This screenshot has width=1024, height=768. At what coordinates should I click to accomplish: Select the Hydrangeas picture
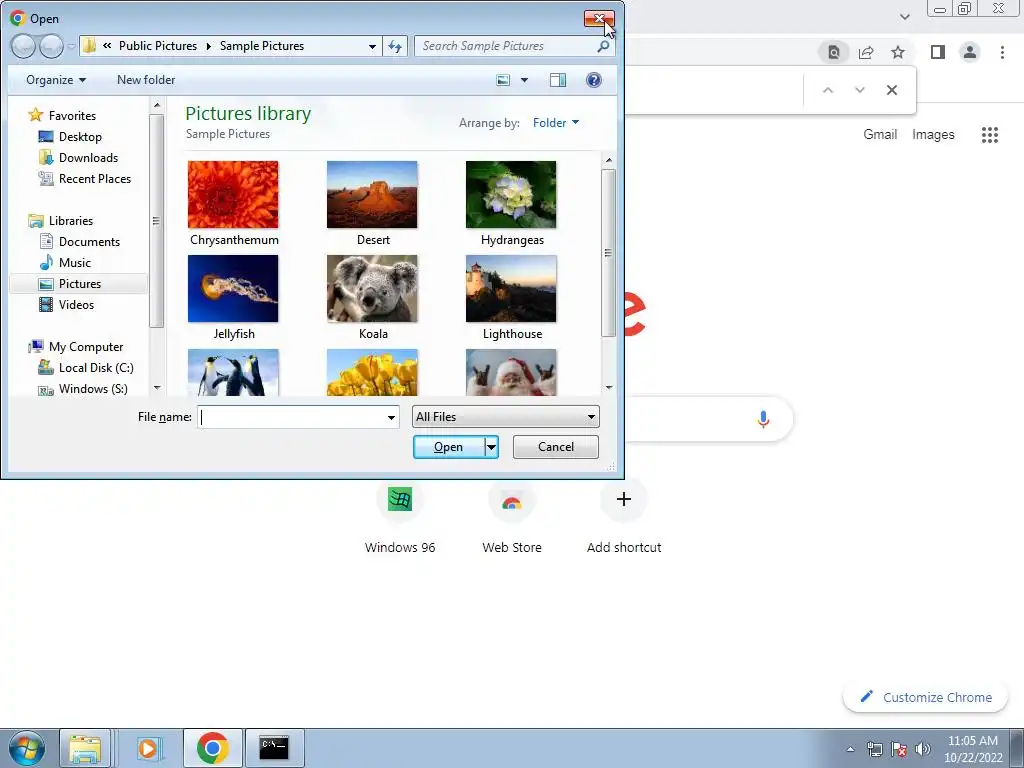[x=511, y=204]
